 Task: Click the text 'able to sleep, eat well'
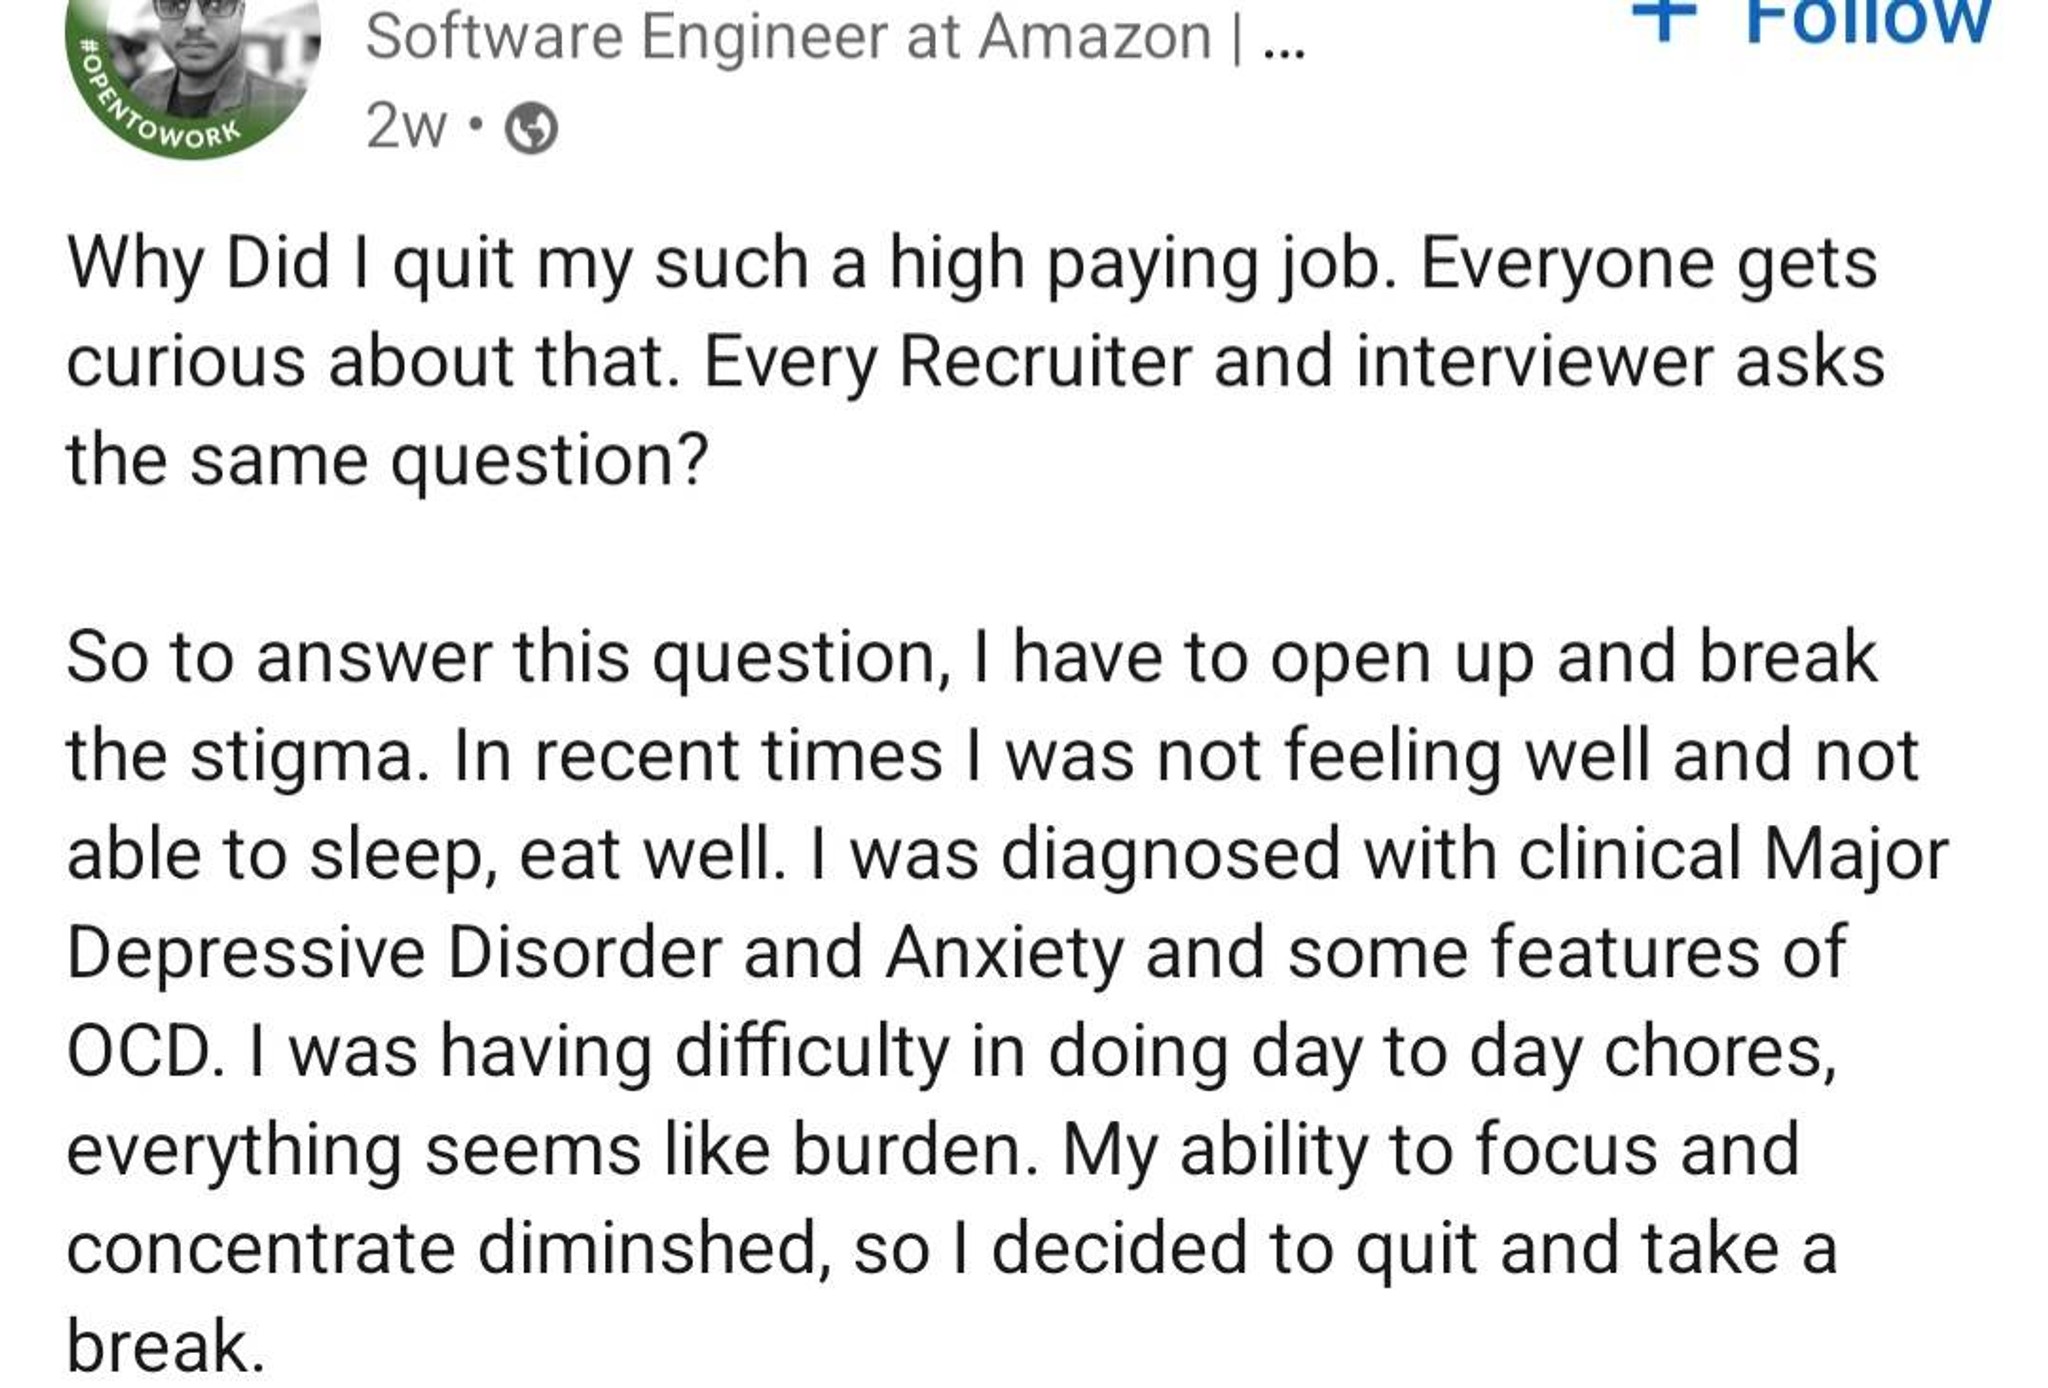426,855
